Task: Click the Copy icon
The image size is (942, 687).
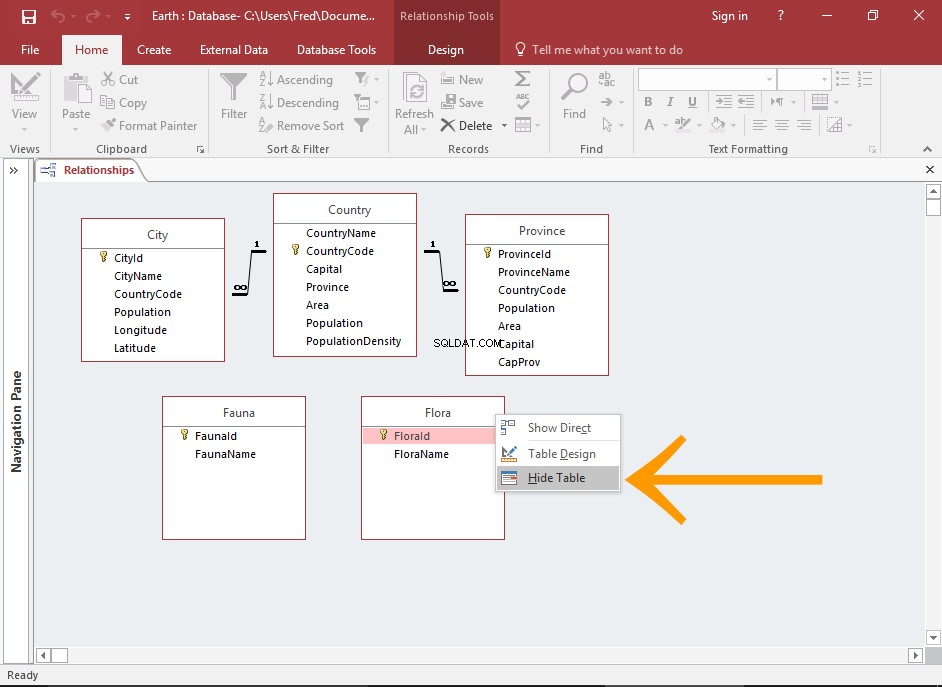Action: [108, 102]
